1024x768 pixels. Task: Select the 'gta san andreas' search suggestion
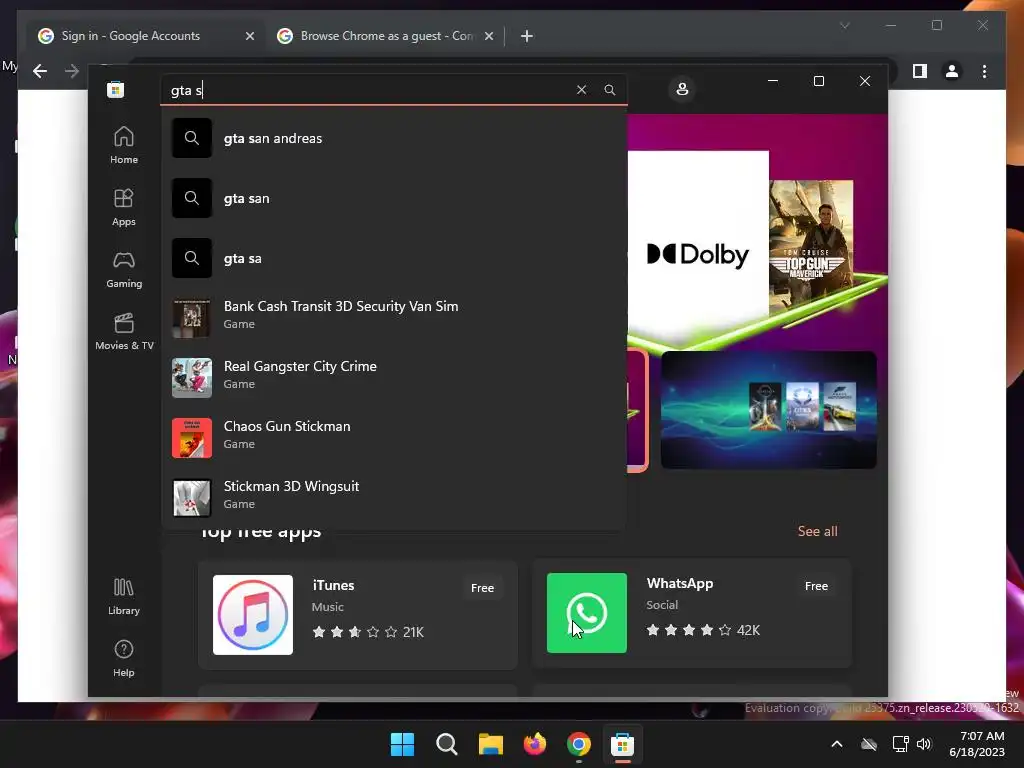394,138
